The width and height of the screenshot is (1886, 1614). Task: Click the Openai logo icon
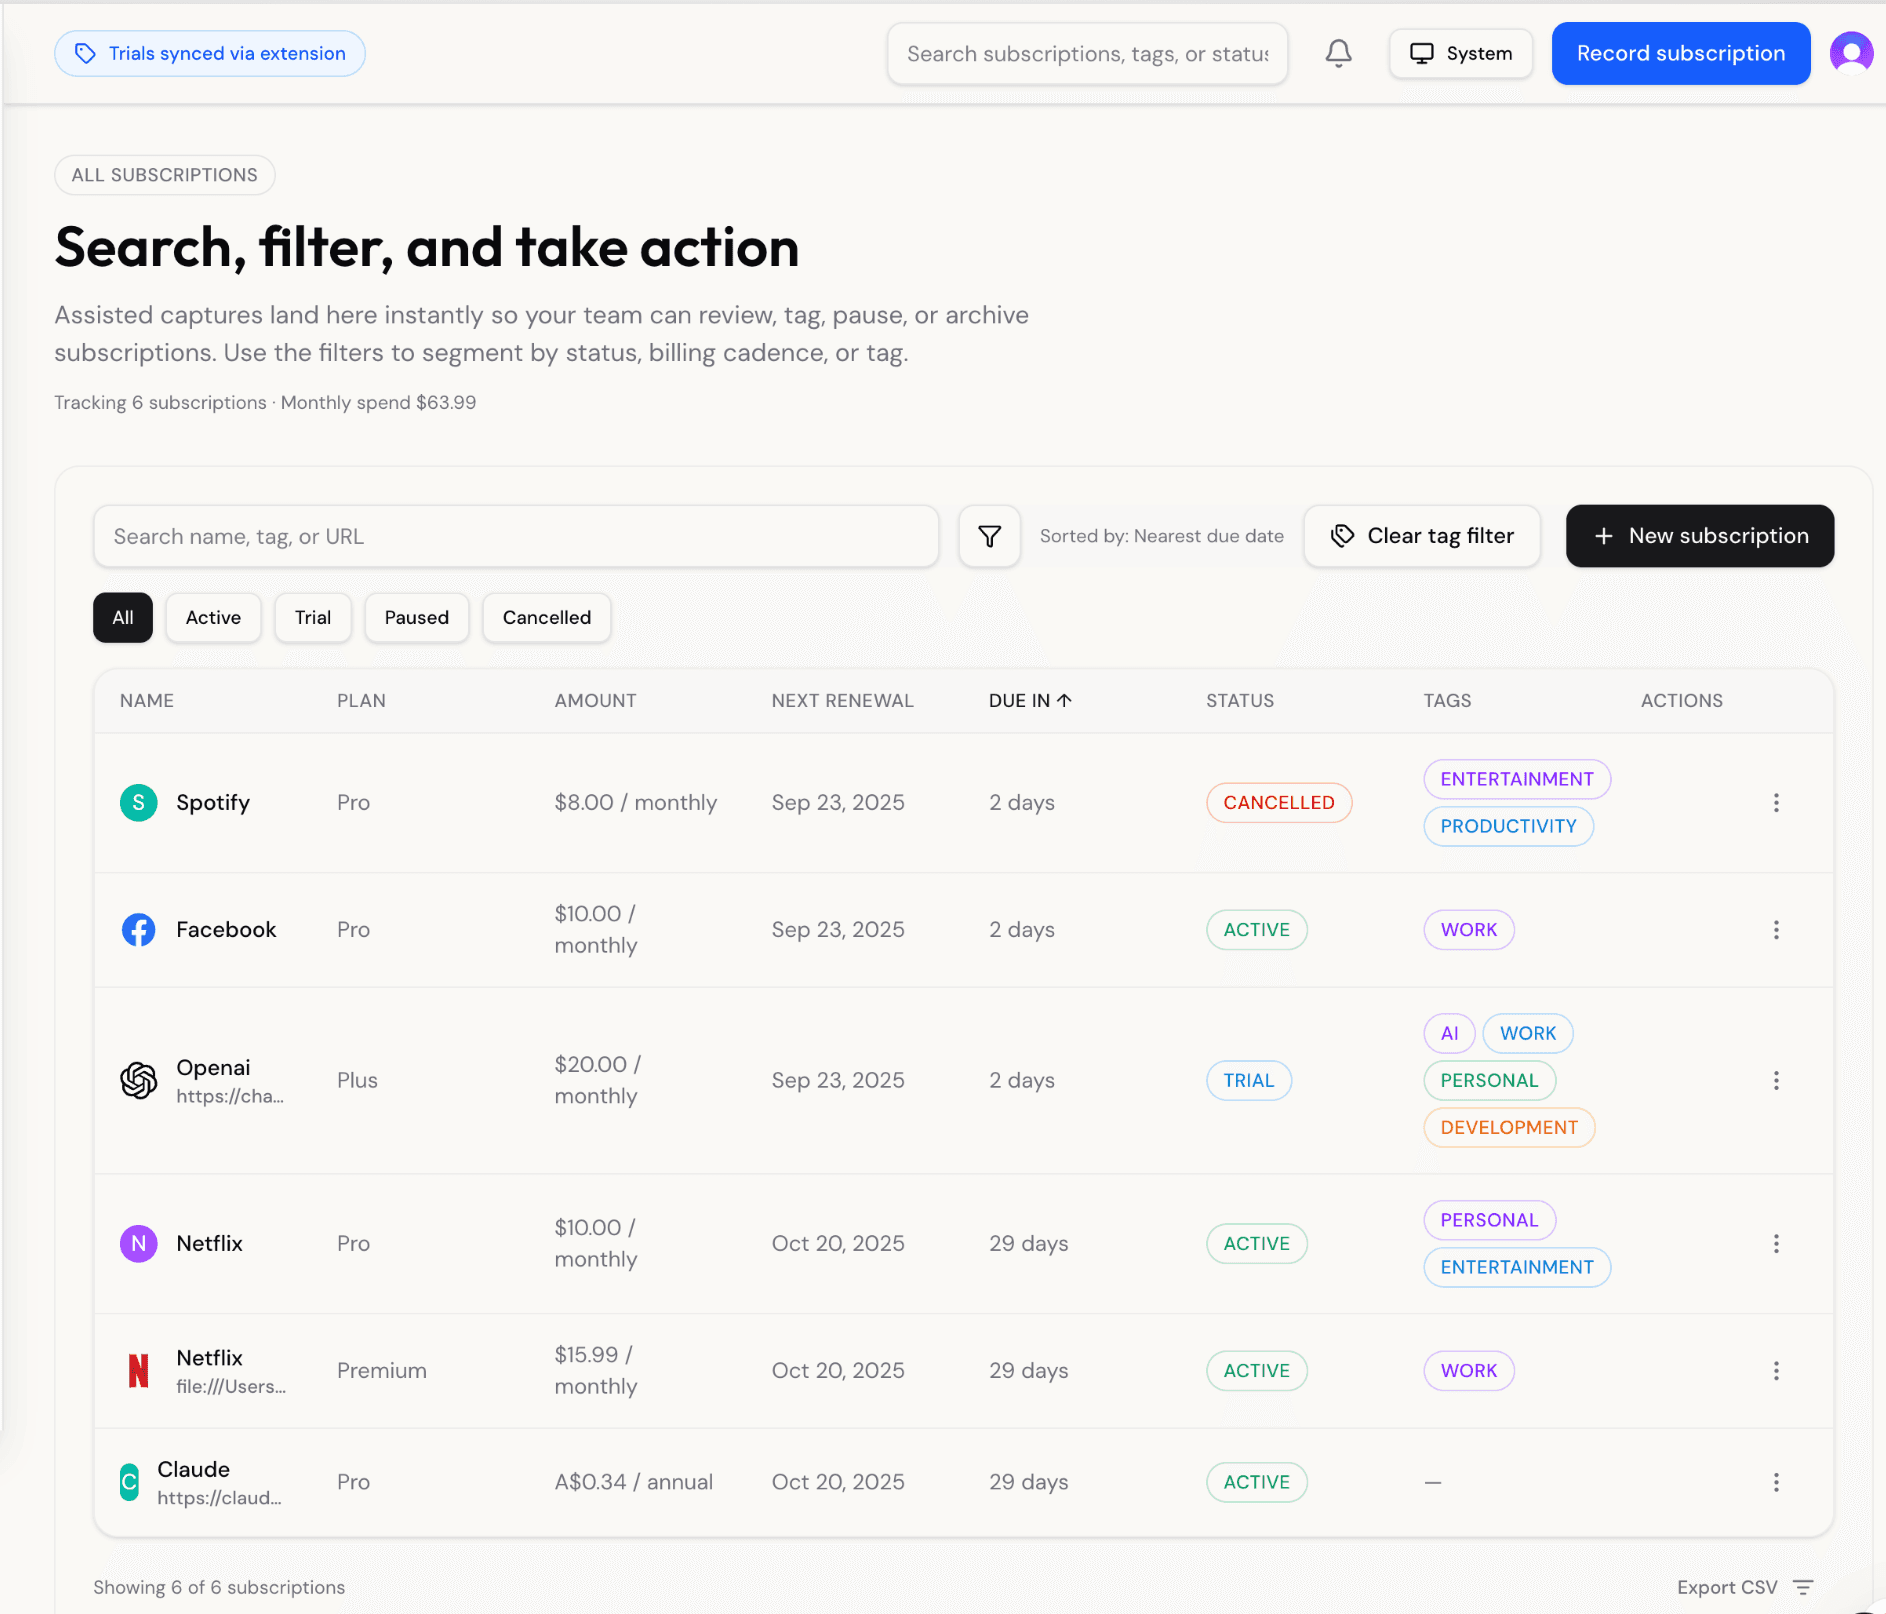[139, 1080]
